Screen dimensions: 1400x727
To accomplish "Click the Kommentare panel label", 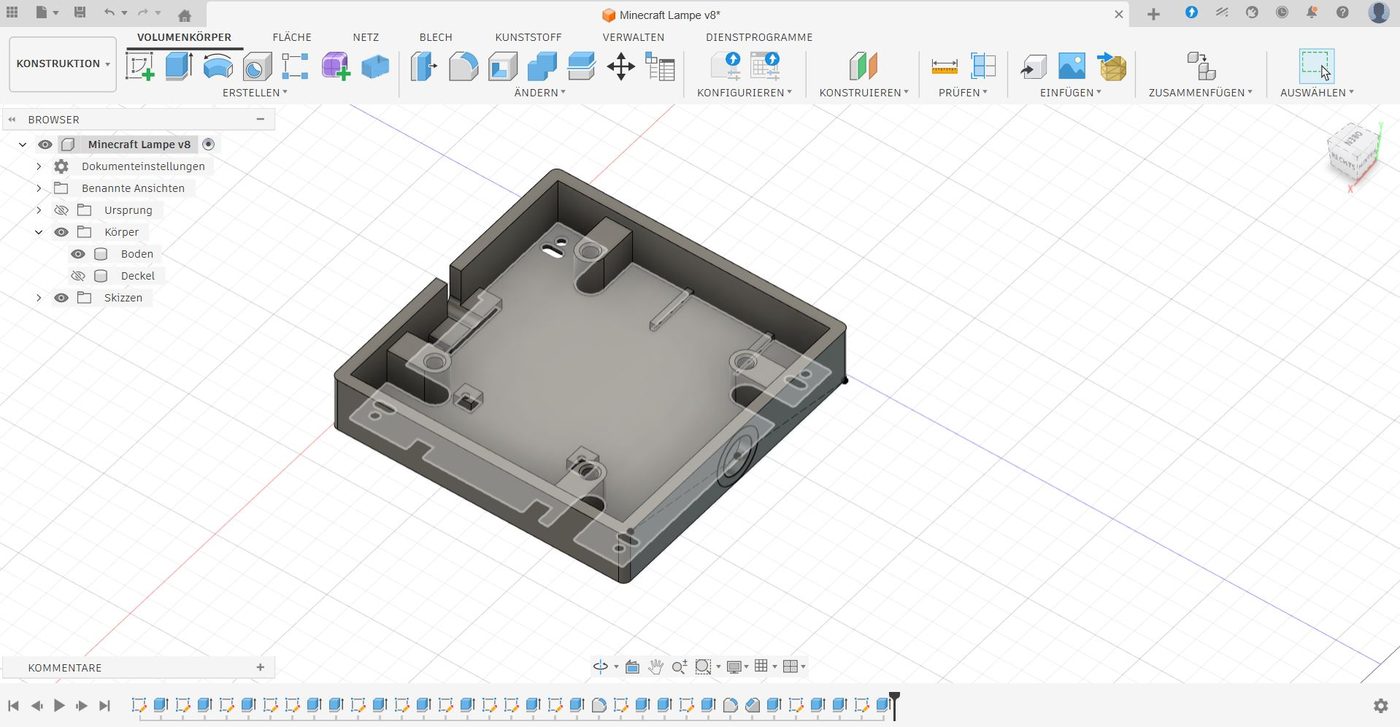I will (x=65, y=667).
